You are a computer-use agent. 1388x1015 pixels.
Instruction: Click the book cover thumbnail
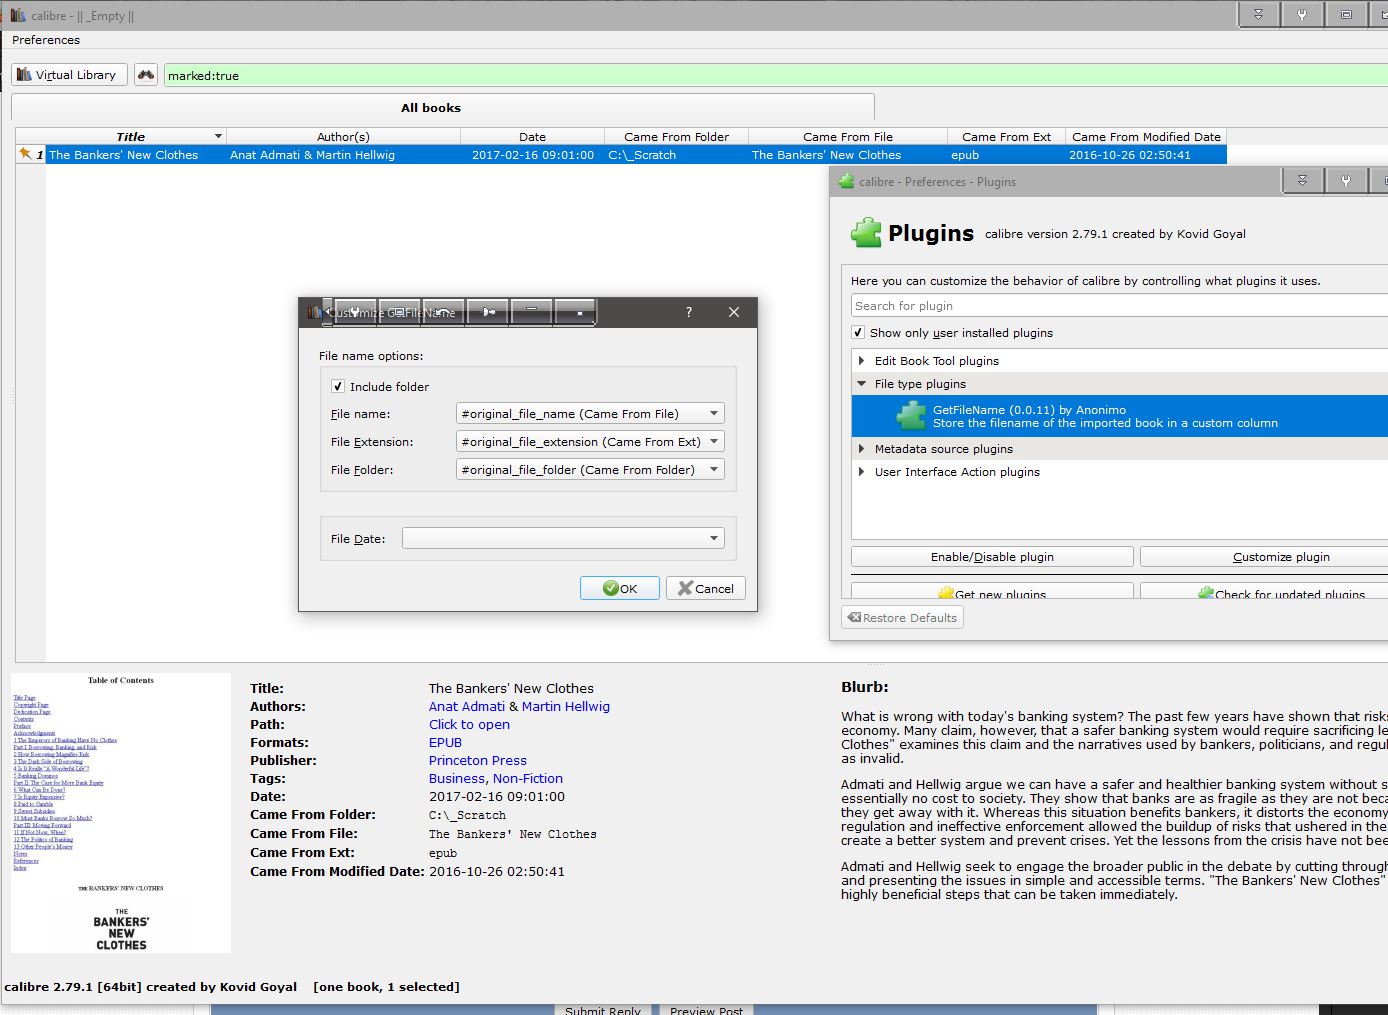121,813
